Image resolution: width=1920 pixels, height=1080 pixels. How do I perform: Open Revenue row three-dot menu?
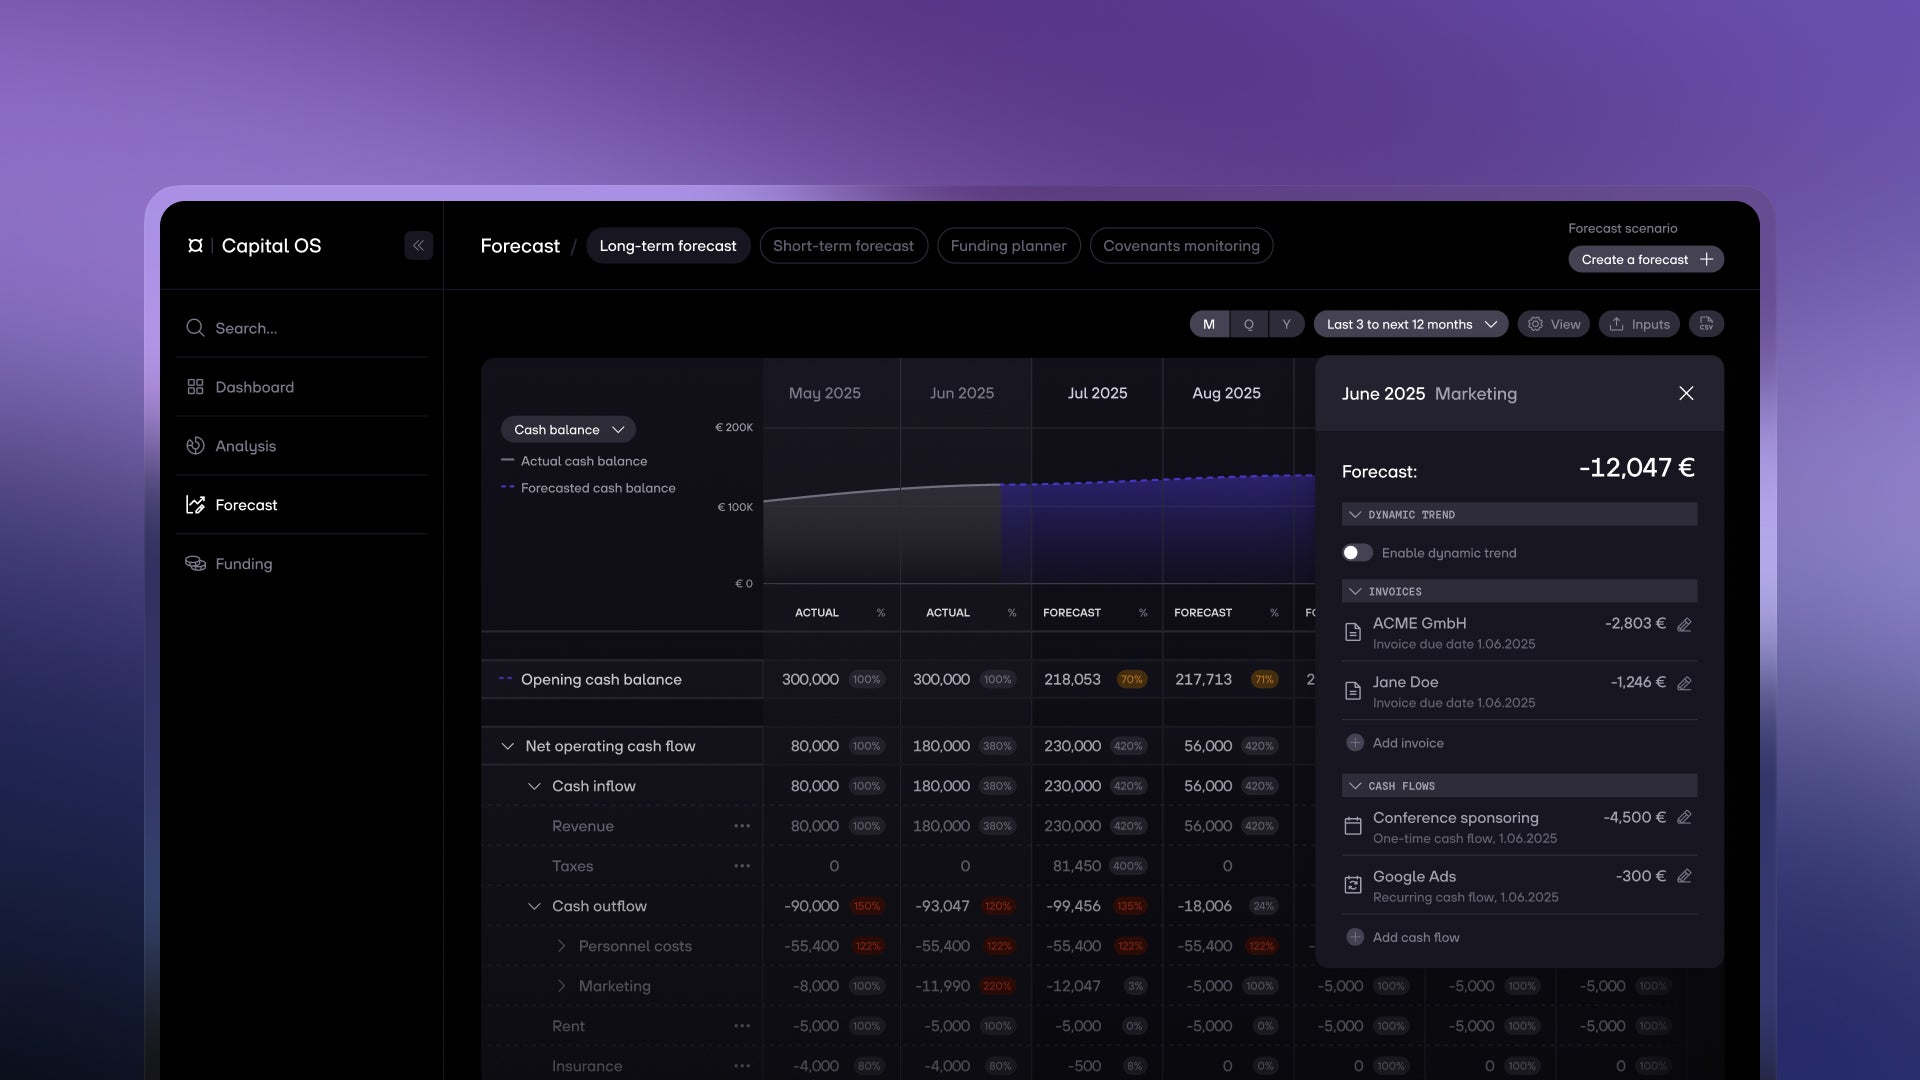(741, 826)
